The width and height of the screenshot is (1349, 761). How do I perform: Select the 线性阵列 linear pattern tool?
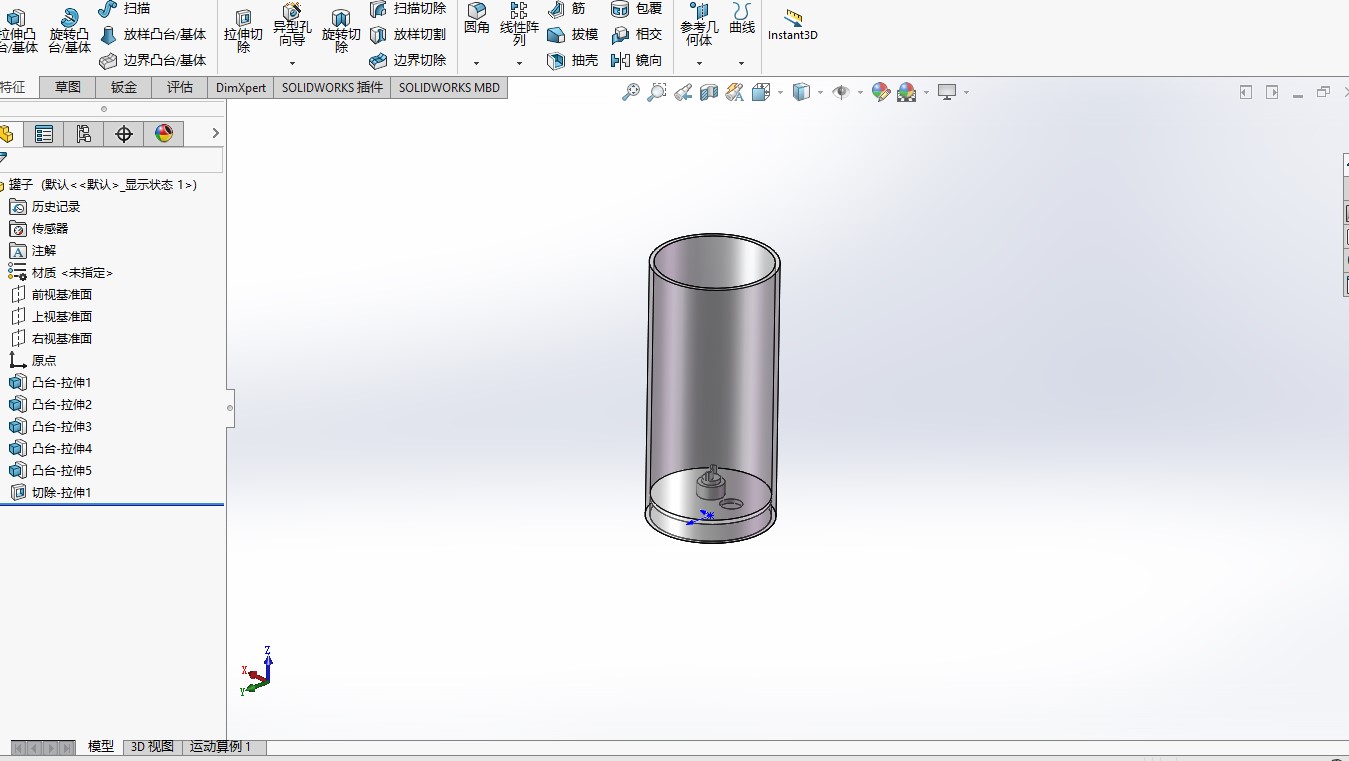click(x=519, y=24)
